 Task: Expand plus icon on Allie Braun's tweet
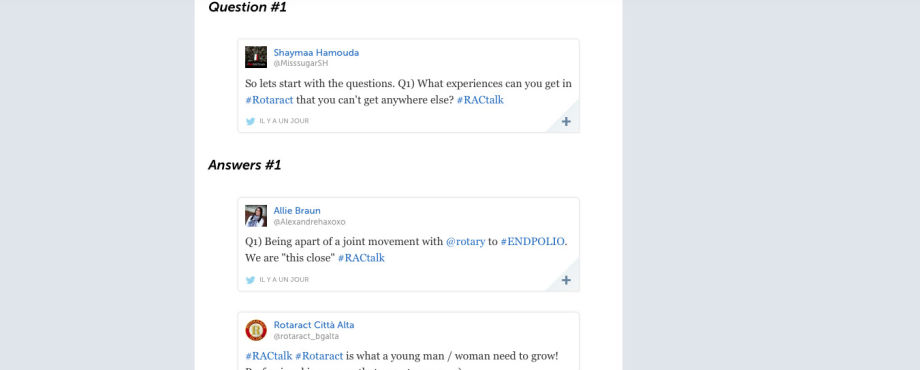click(566, 280)
